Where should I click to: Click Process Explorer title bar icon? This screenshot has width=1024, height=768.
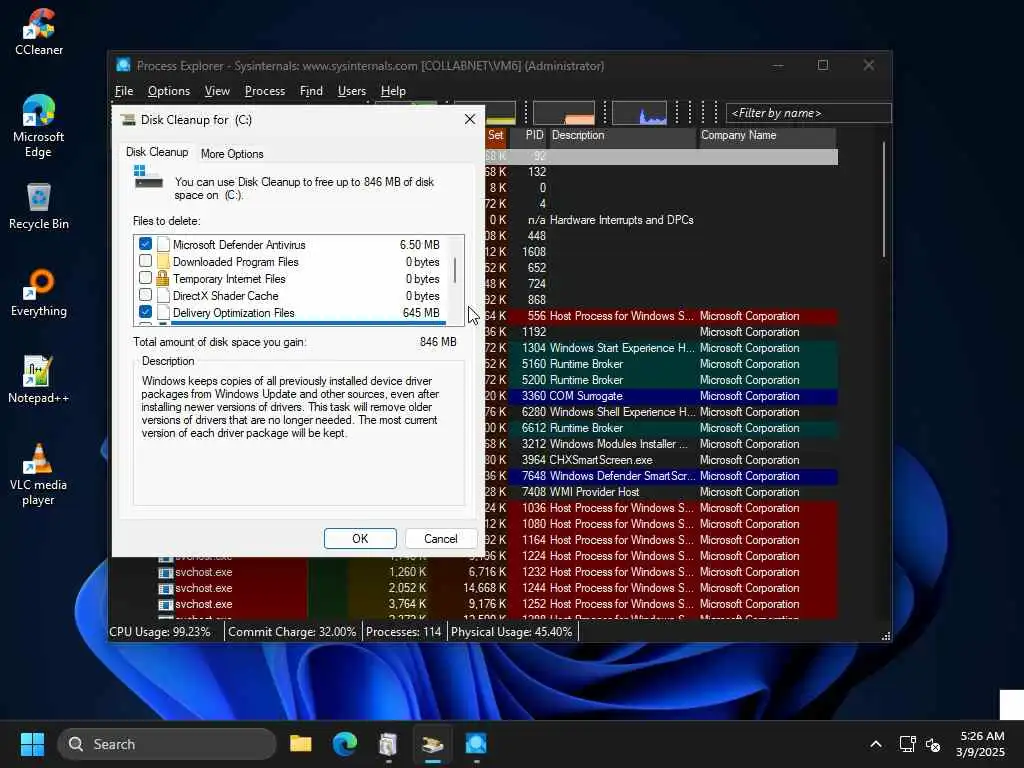[123, 65]
